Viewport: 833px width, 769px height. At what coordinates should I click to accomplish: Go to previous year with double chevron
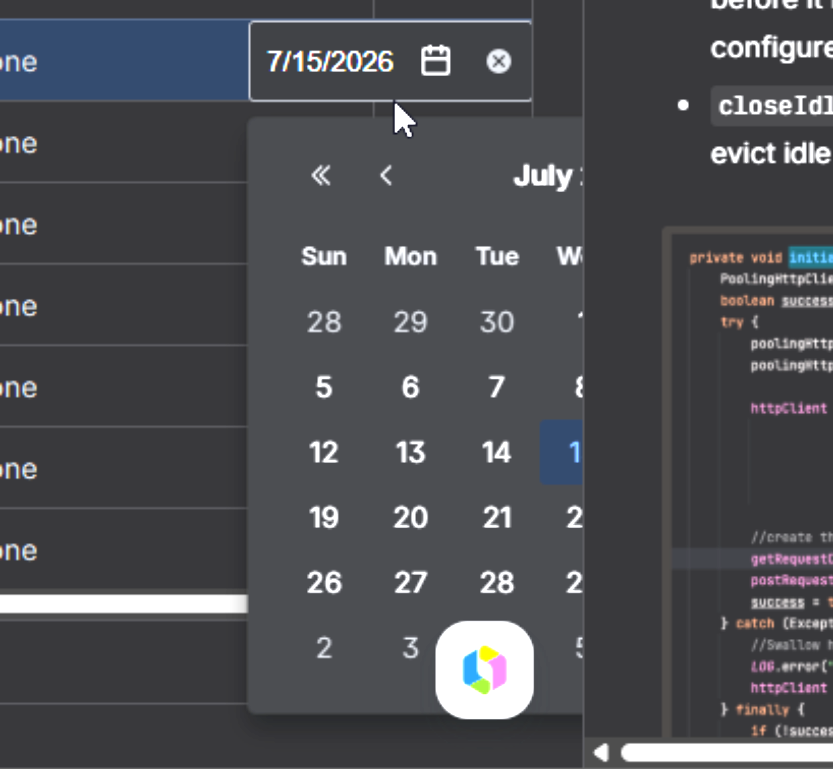(x=321, y=175)
